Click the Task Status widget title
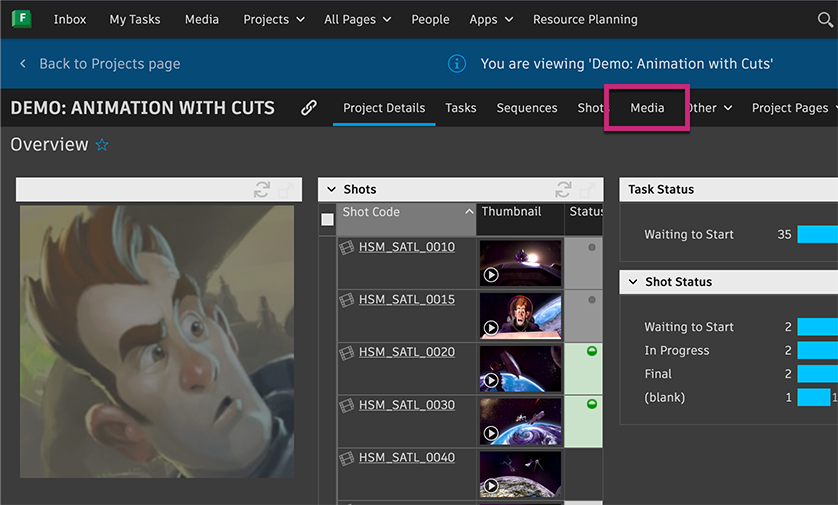 [x=661, y=189]
